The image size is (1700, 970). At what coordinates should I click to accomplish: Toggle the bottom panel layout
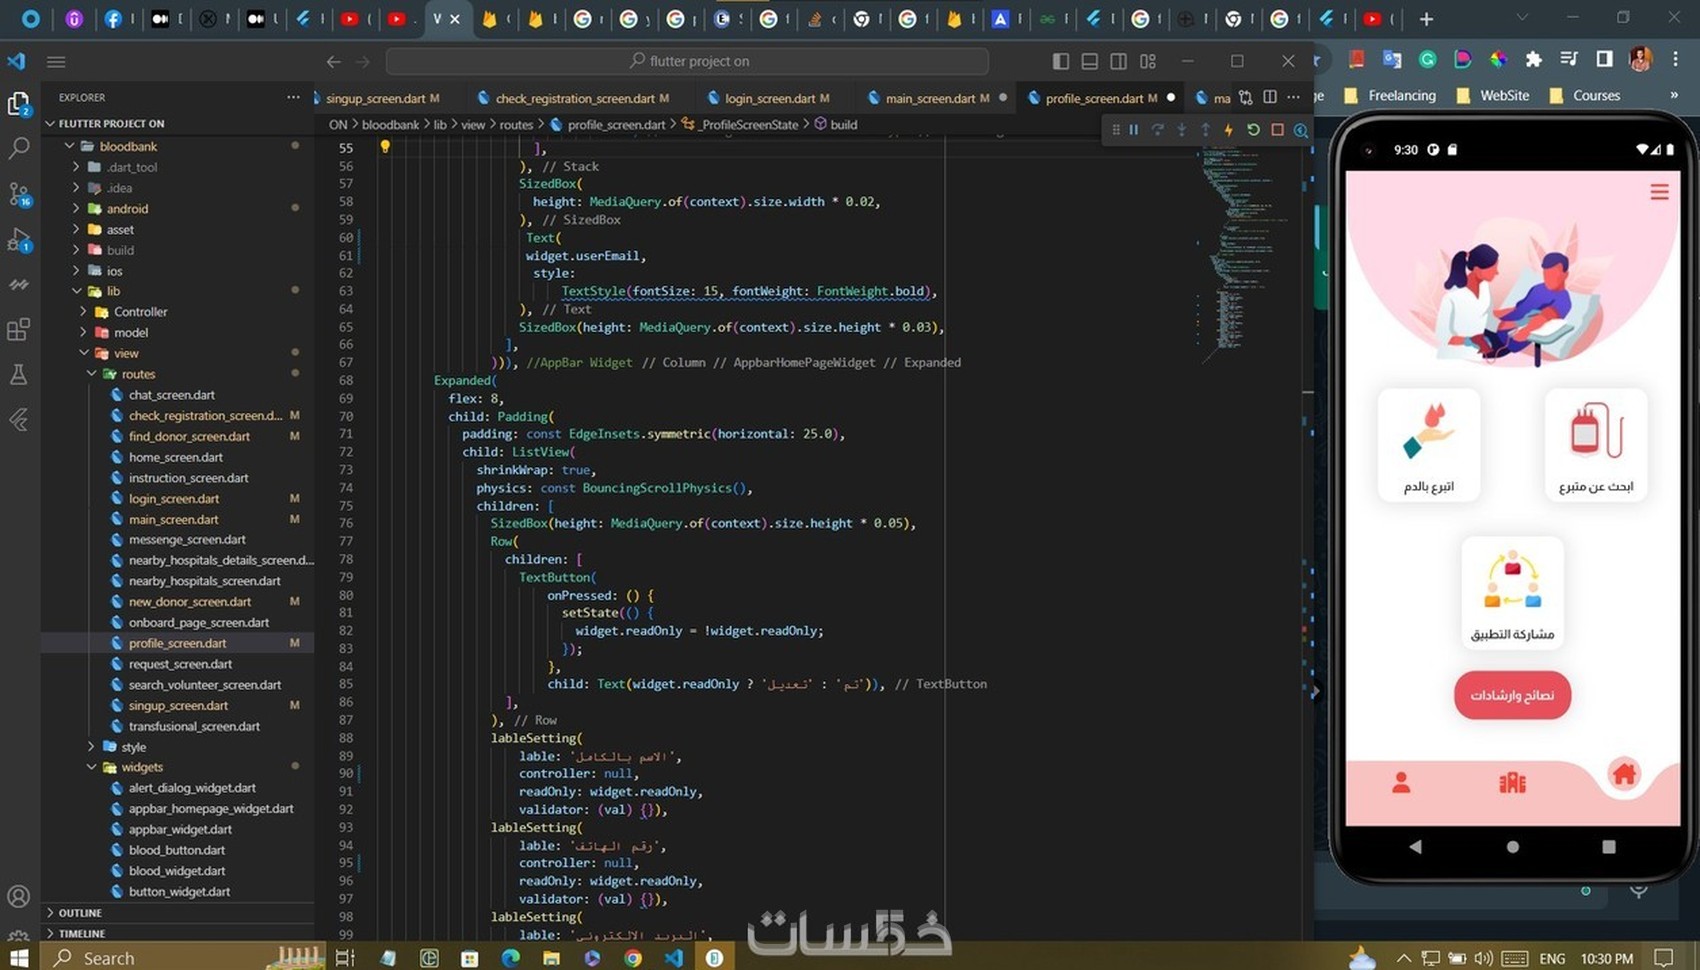pos(1090,61)
